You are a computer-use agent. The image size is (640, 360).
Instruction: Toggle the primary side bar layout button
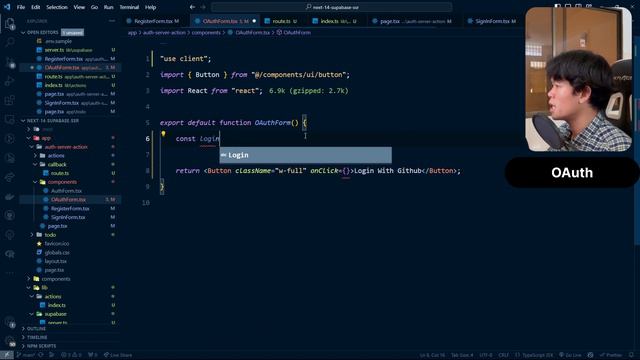pos(558,6)
